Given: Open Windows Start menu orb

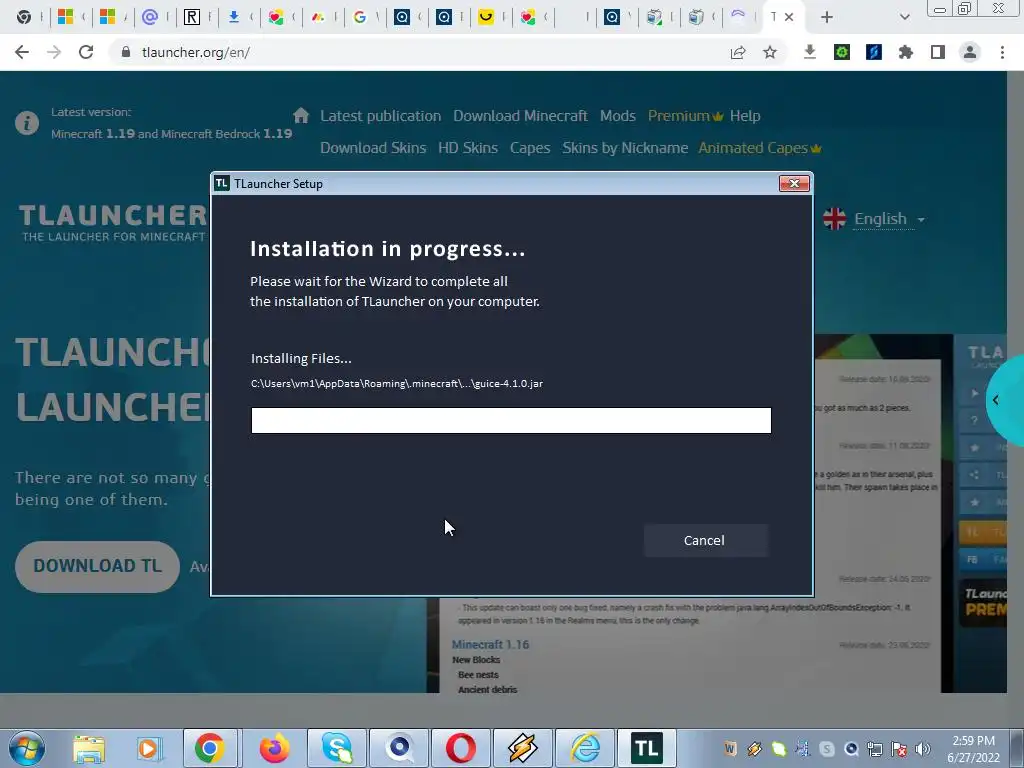Looking at the screenshot, I should (27, 748).
